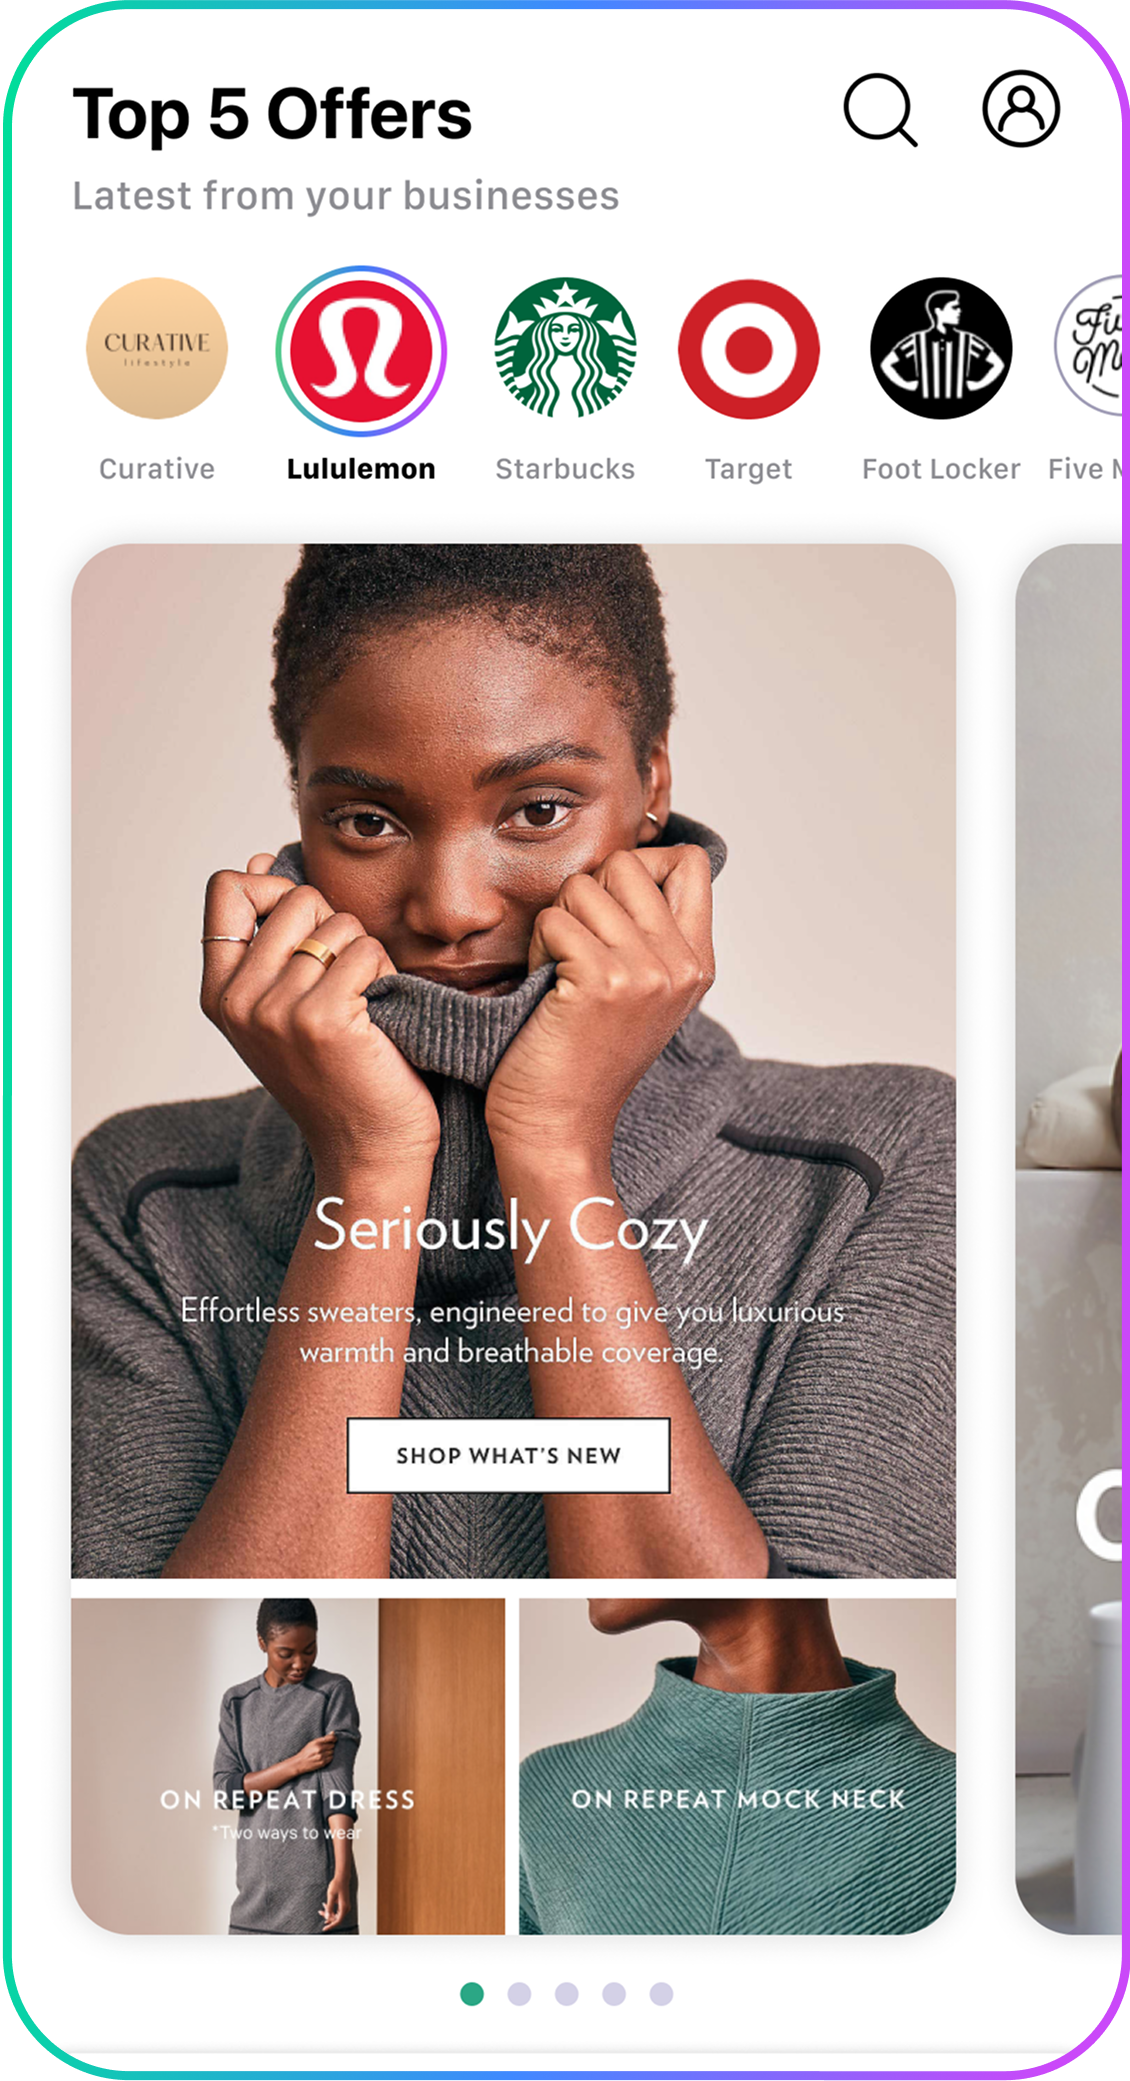Open the user profile icon

(x=1021, y=108)
